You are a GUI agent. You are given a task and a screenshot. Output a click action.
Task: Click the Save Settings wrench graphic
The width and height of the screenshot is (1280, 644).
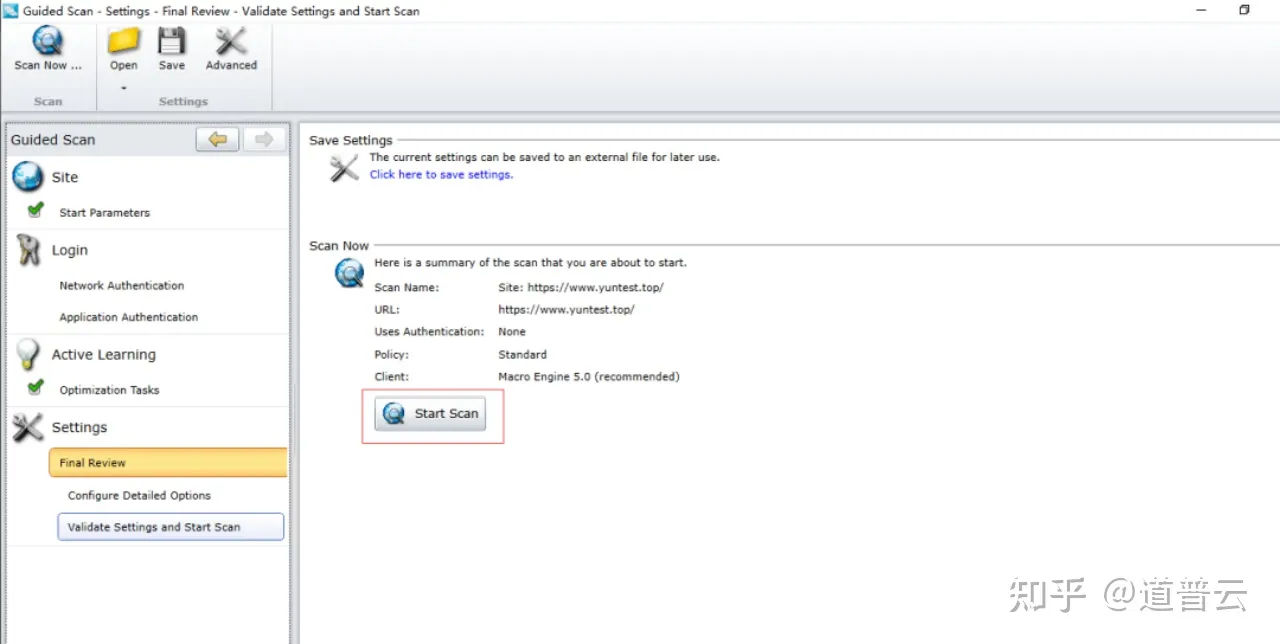coord(343,168)
